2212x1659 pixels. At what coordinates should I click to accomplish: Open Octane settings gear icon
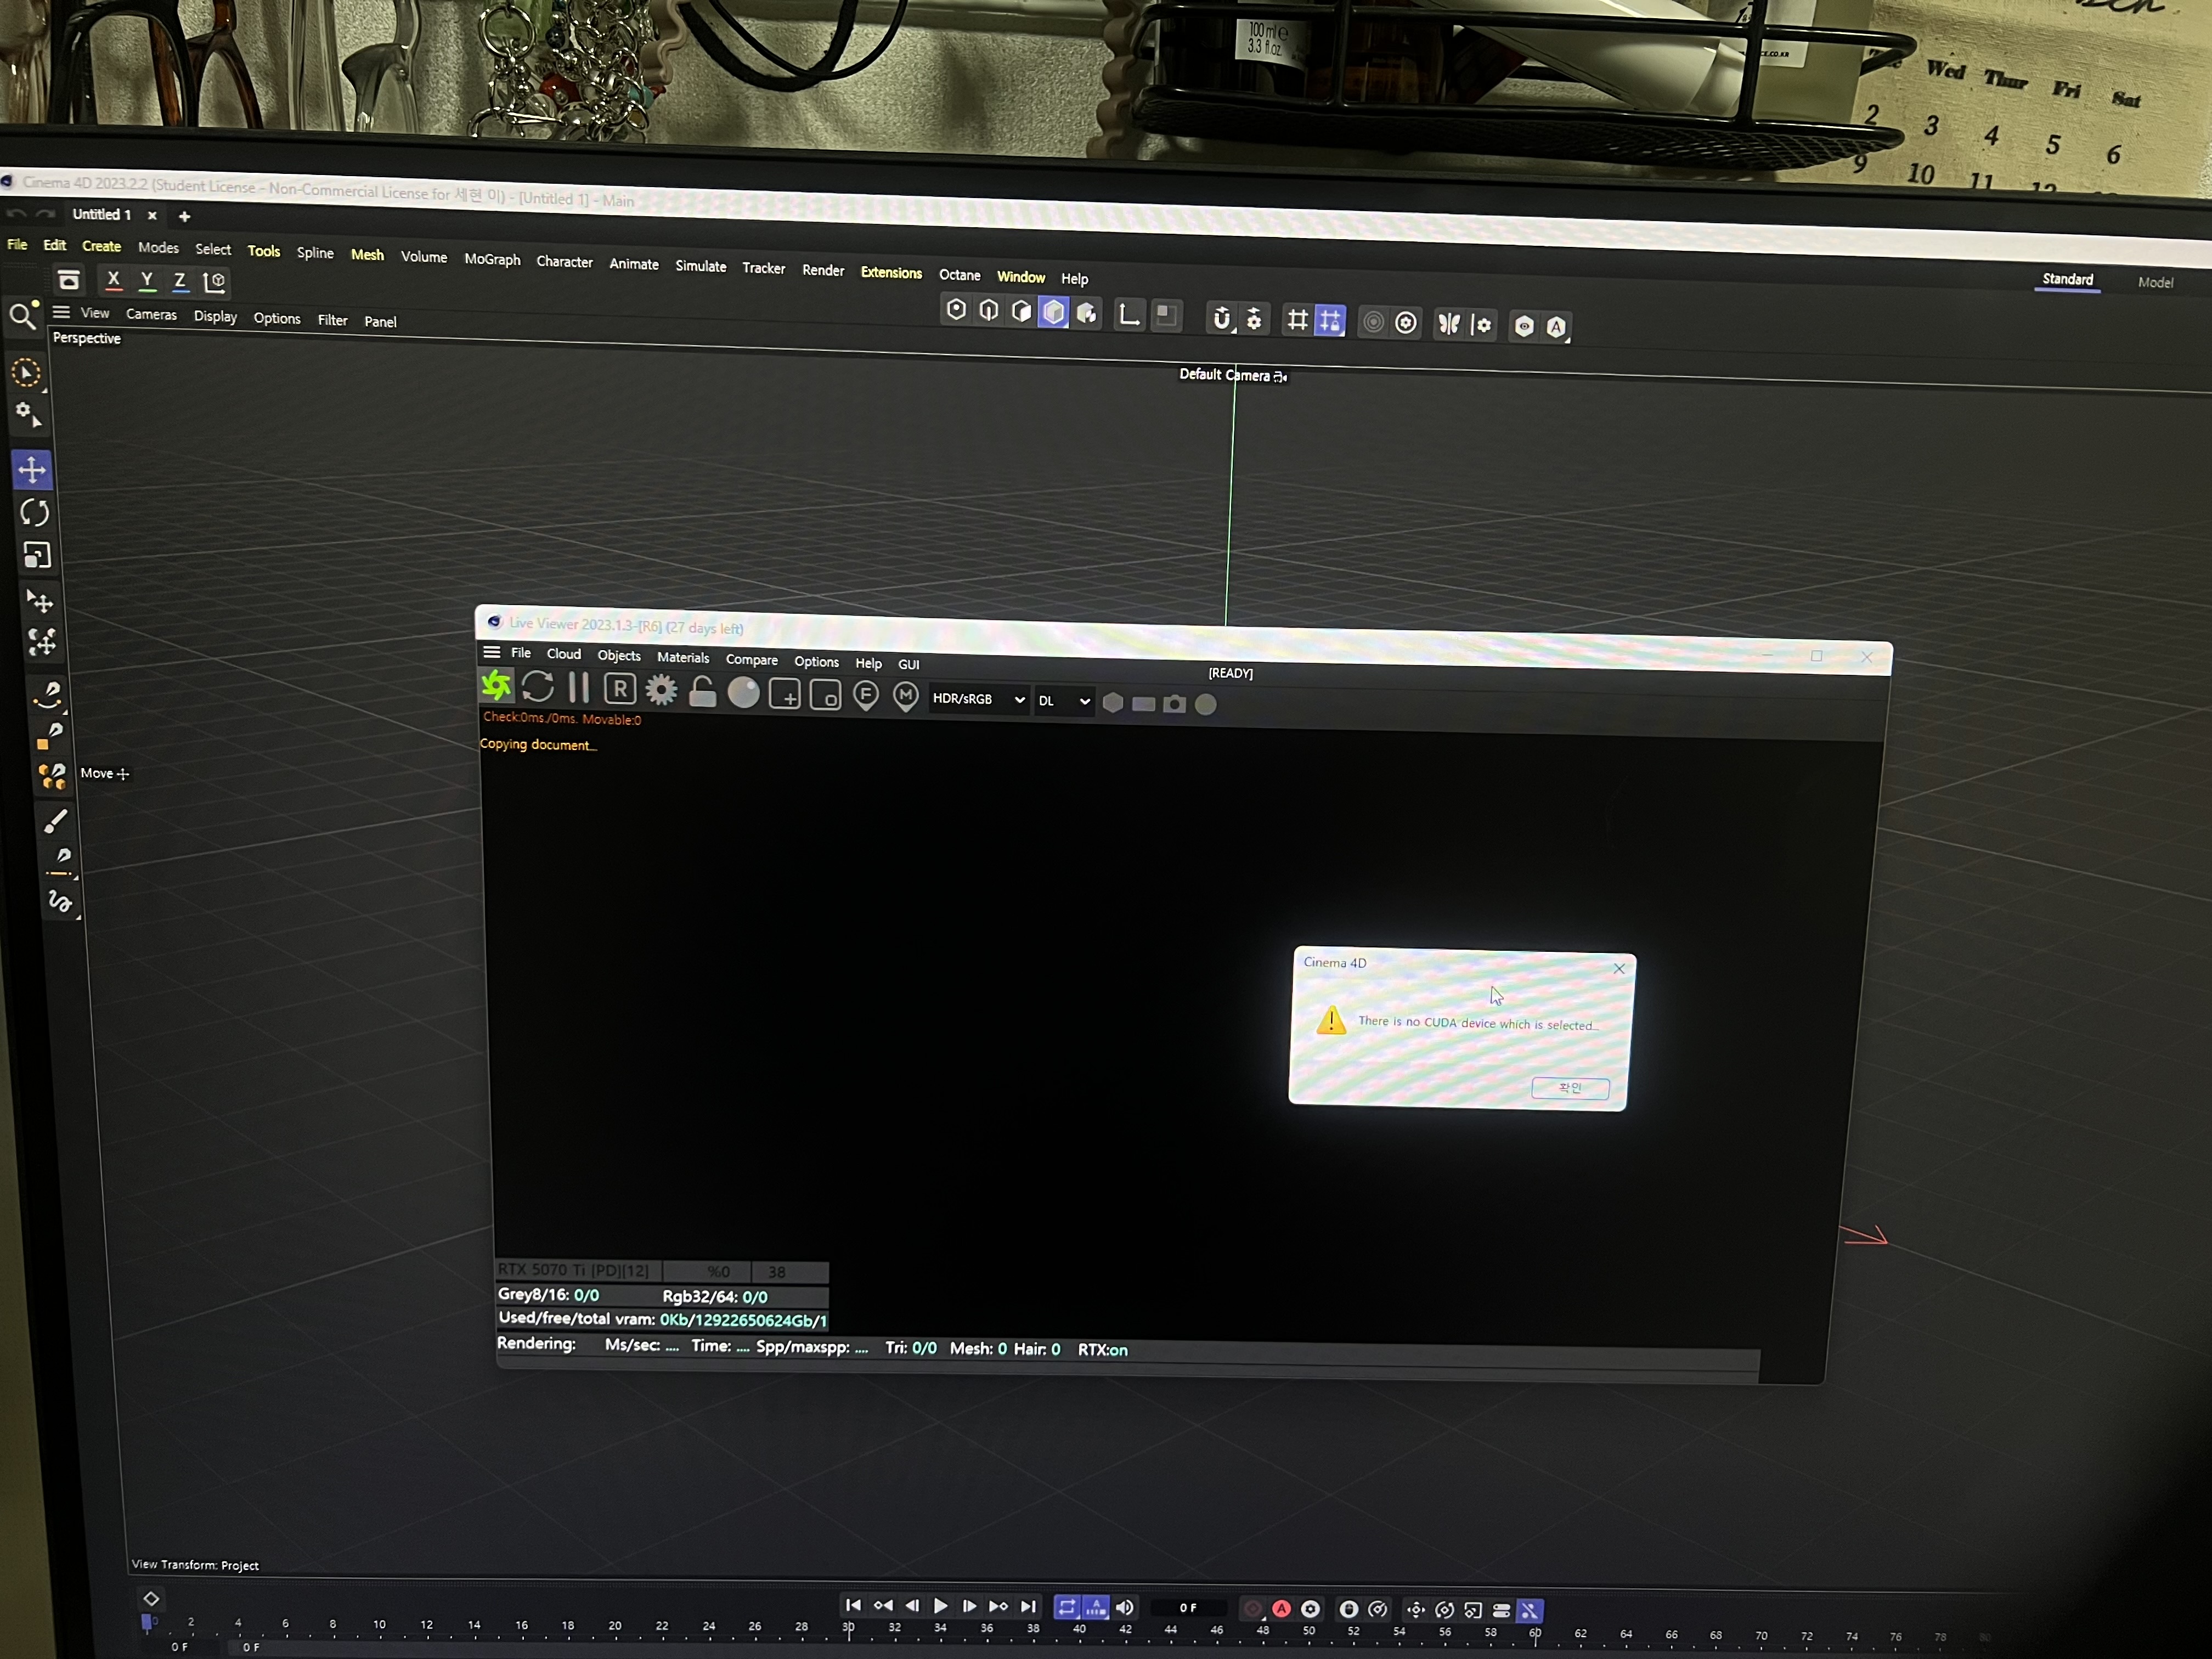661,690
